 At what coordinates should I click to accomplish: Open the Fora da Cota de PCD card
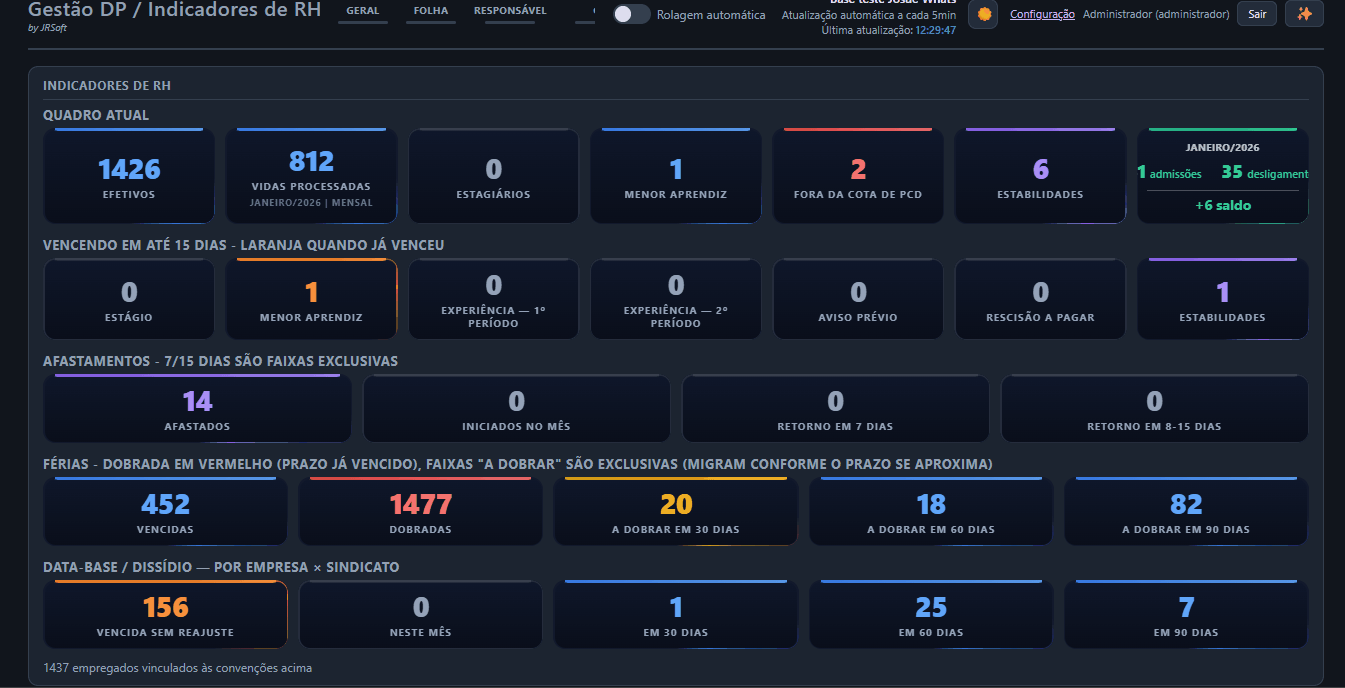coord(858,175)
